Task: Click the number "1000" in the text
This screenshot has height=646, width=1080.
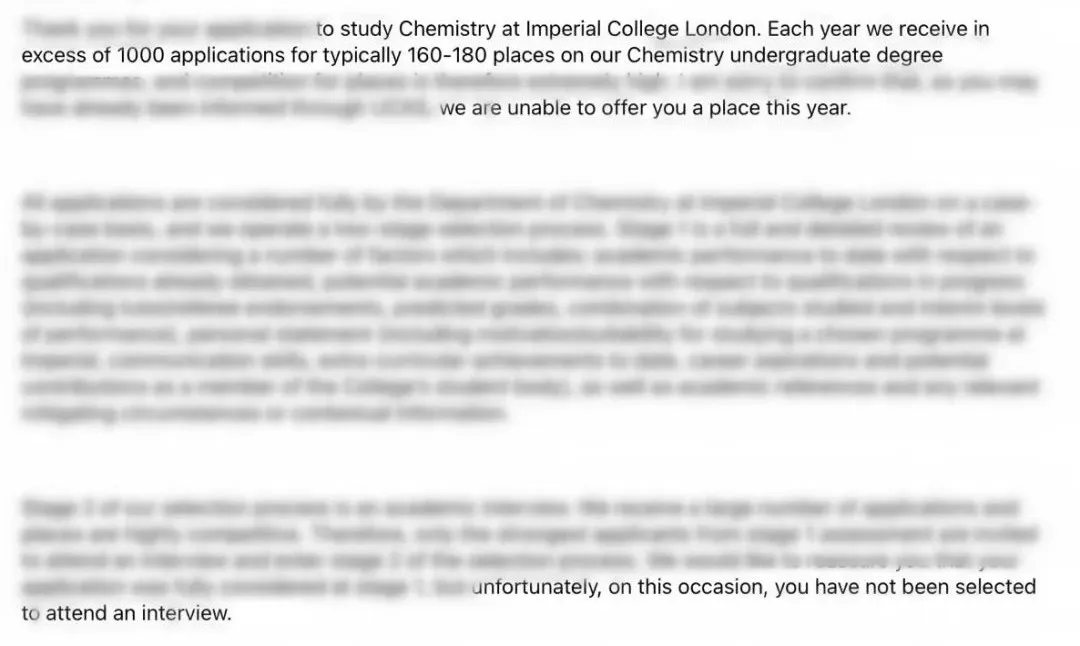Action: pyautogui.click(x=140, y=55)
